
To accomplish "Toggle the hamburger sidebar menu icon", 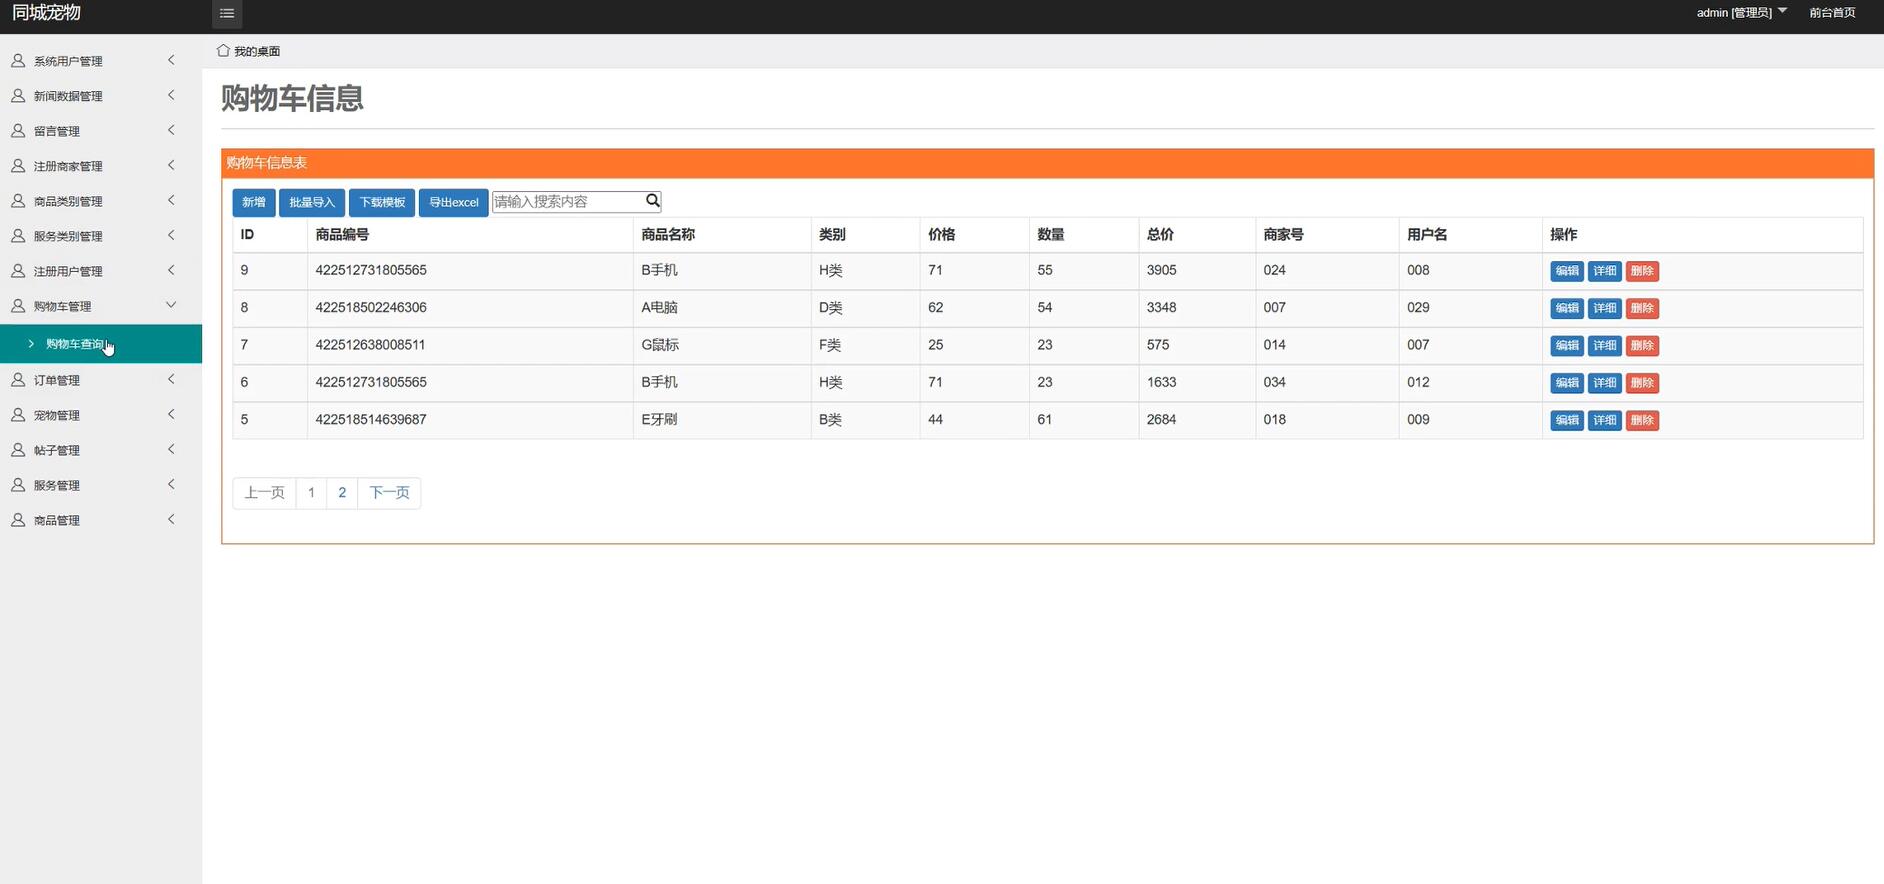I will [227, 13].
